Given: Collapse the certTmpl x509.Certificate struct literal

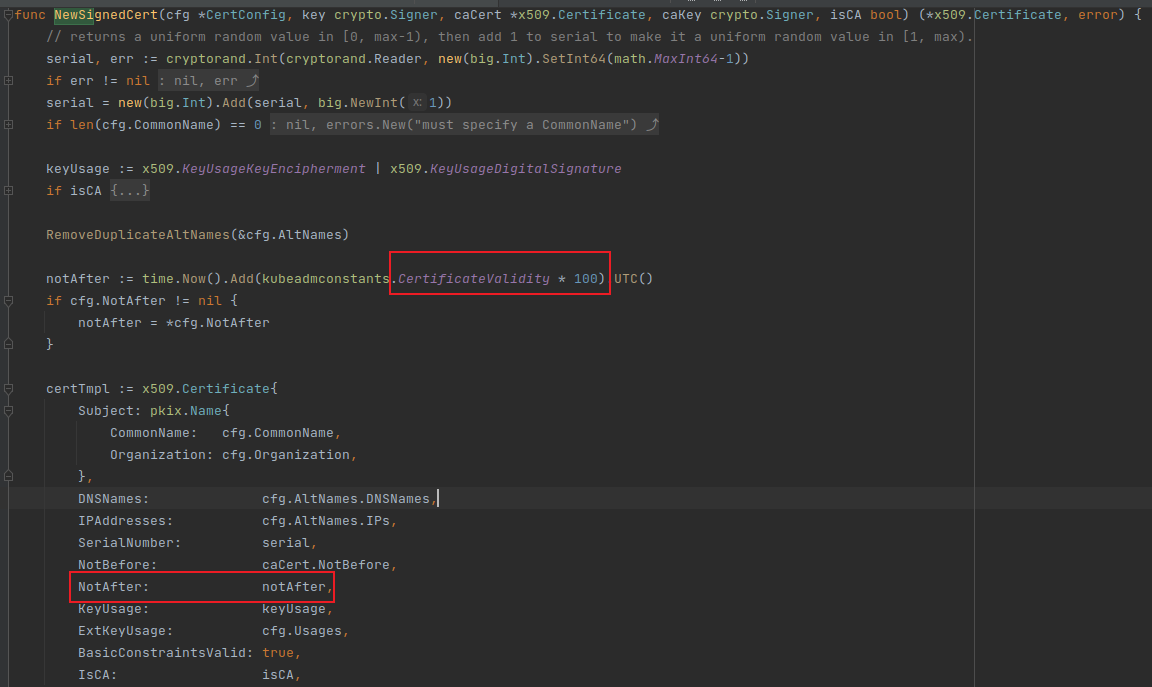Looking at the screenshot, I should 8,388.
